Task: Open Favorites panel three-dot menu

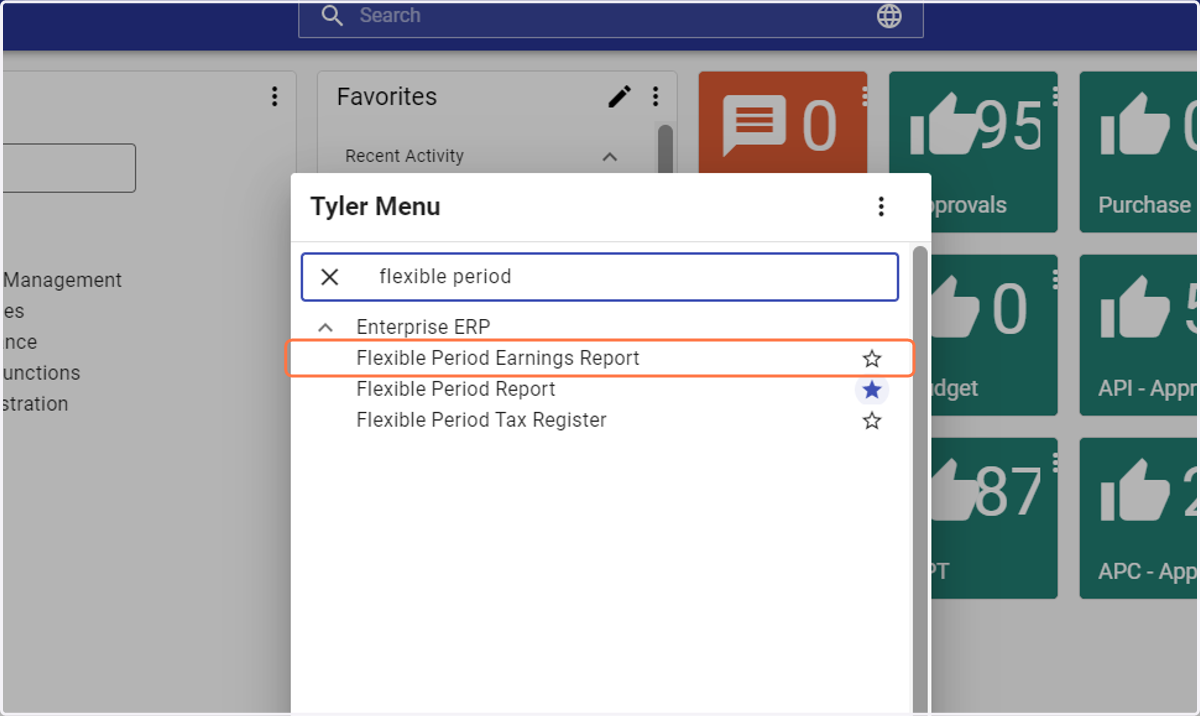Action: (656, 97)
